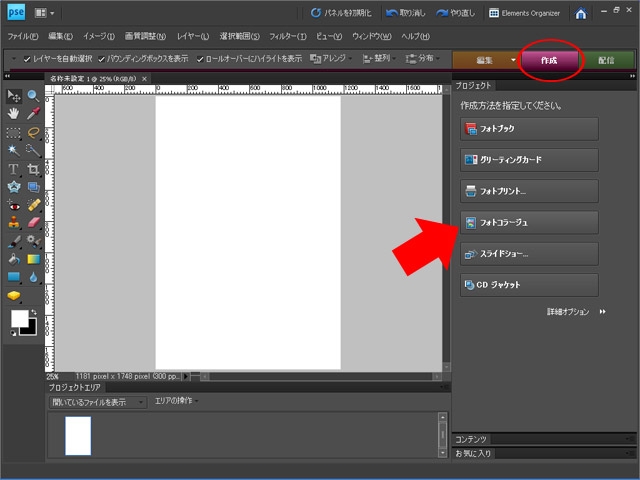The image size is (640, 480).
Task: Switch to the 配信 tab
Action: click(x=607, y=60)
